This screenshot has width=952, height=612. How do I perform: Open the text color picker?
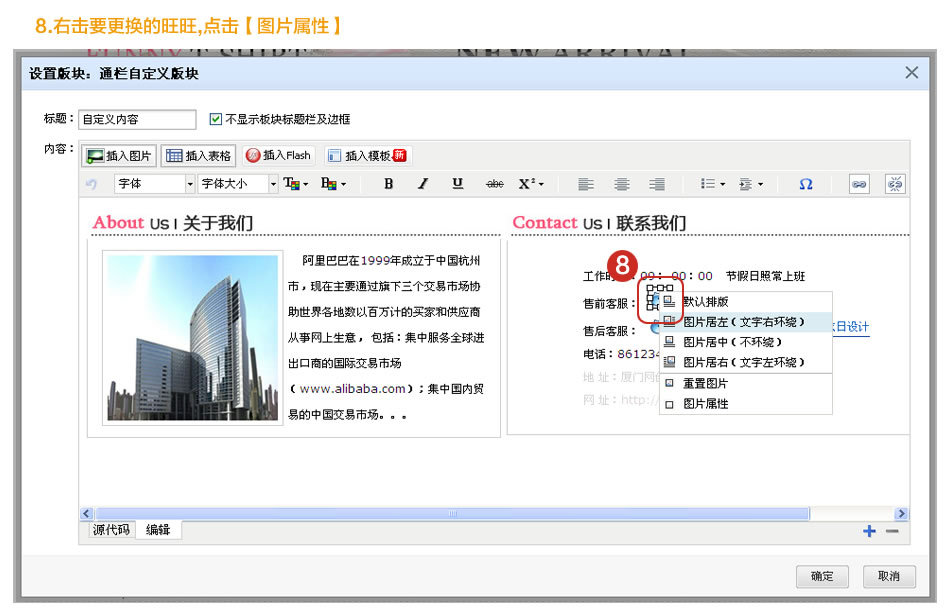coord(296,184)
